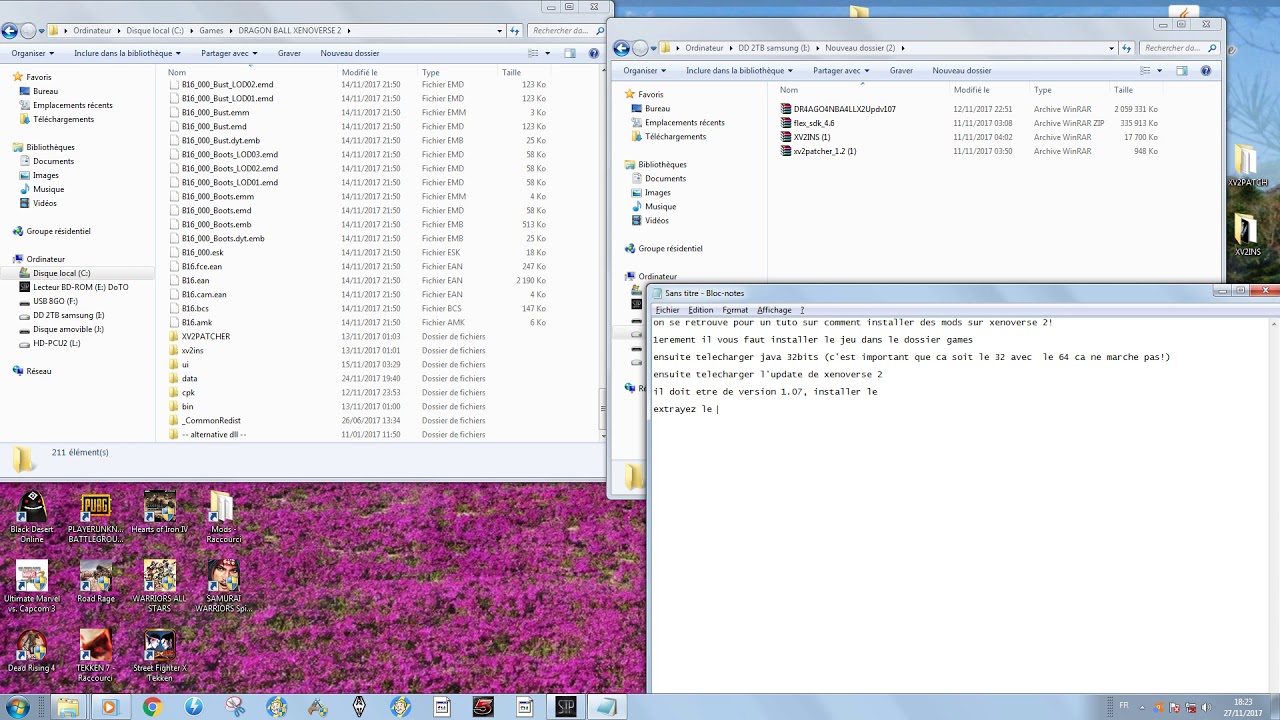Focus the search box in Nouveau dossier (2) window
This screenshot has width=1280, height=720.
click(x=1179, y=48)
